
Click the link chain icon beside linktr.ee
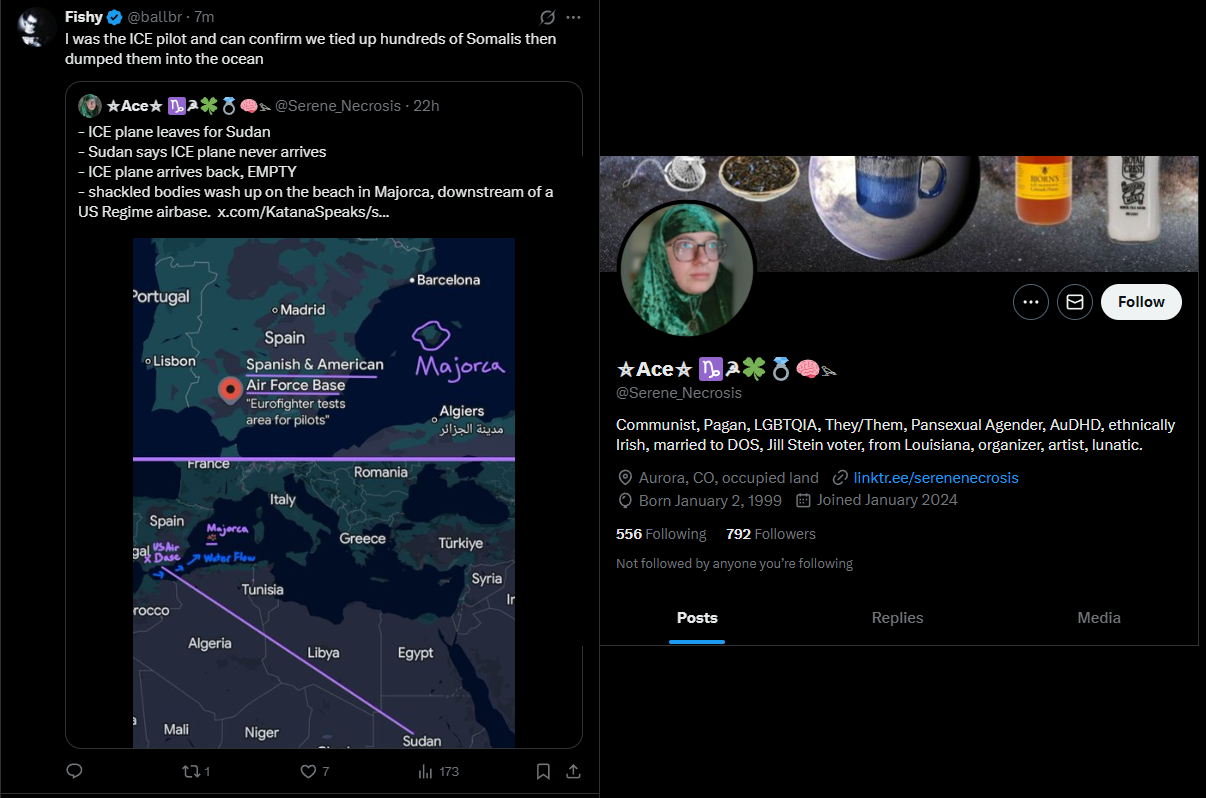click(x=840, y=477)
